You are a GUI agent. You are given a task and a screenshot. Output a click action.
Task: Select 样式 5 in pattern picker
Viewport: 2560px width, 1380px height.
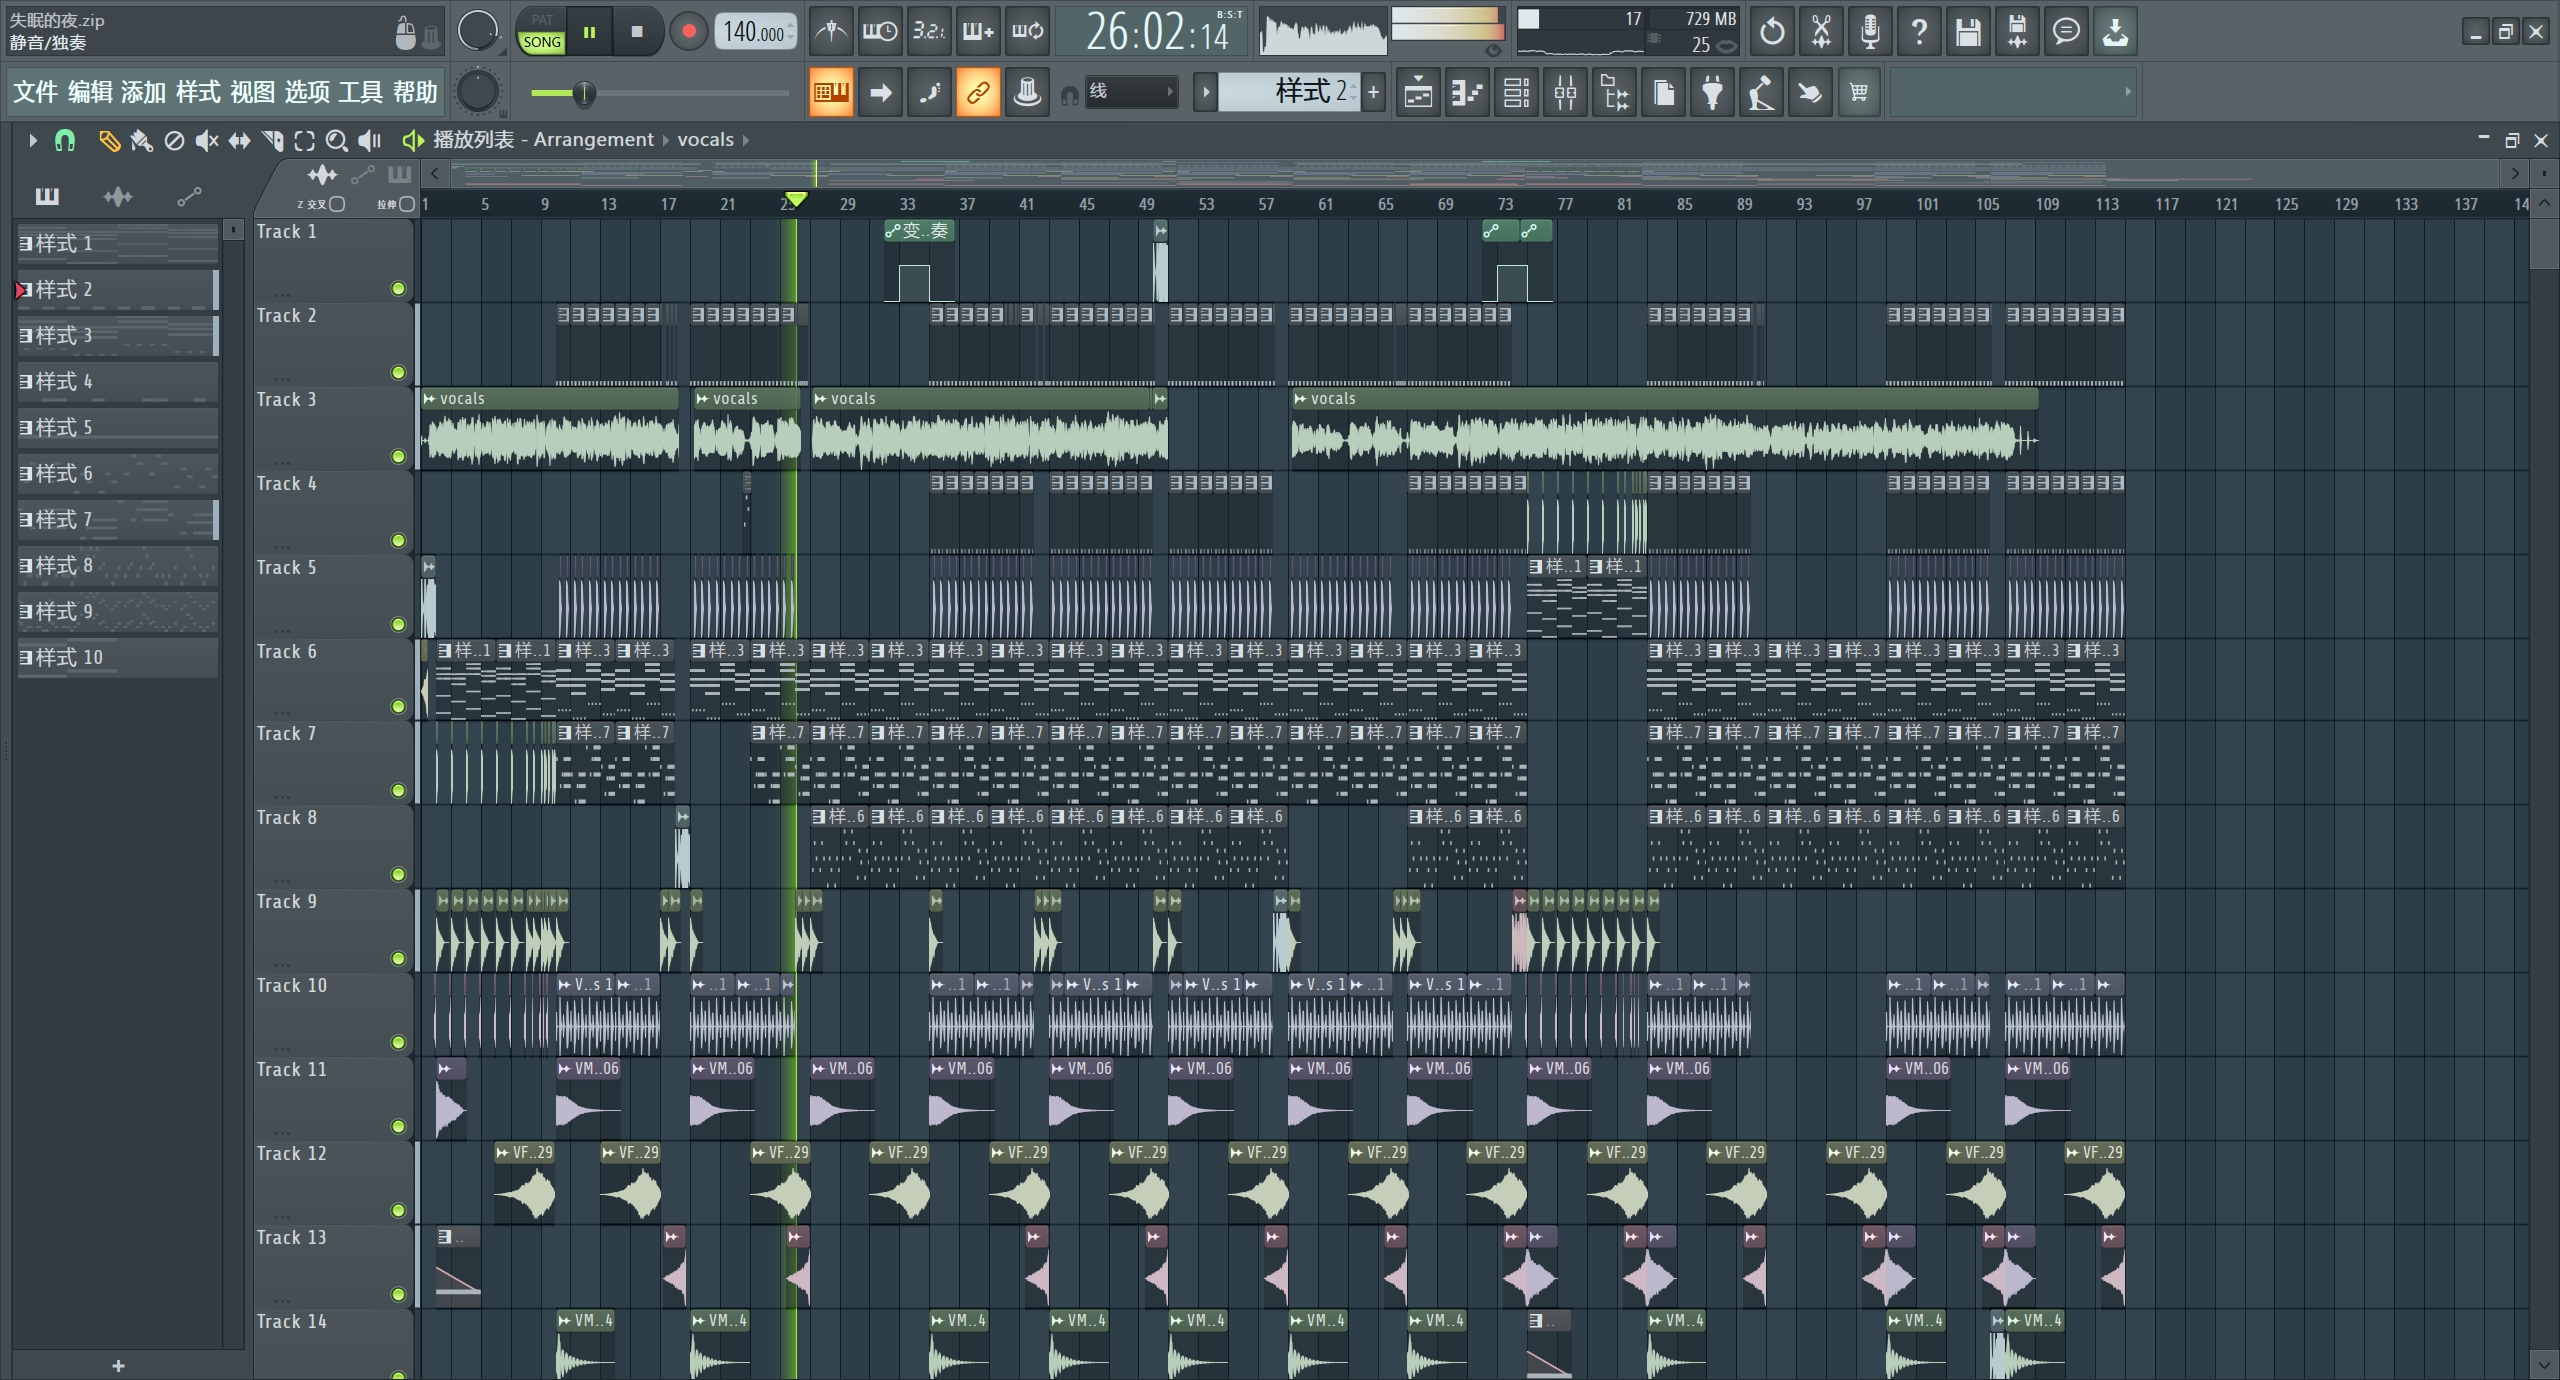[118, 427]
